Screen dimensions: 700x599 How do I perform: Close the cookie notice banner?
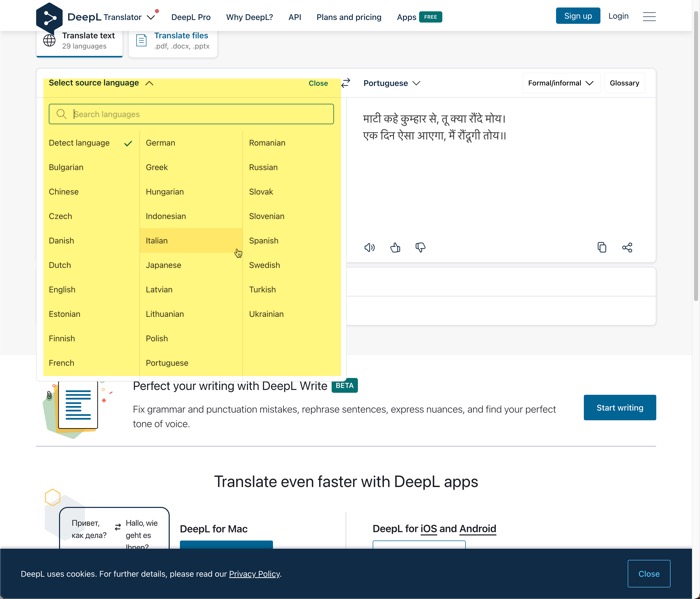coord(649,574)
